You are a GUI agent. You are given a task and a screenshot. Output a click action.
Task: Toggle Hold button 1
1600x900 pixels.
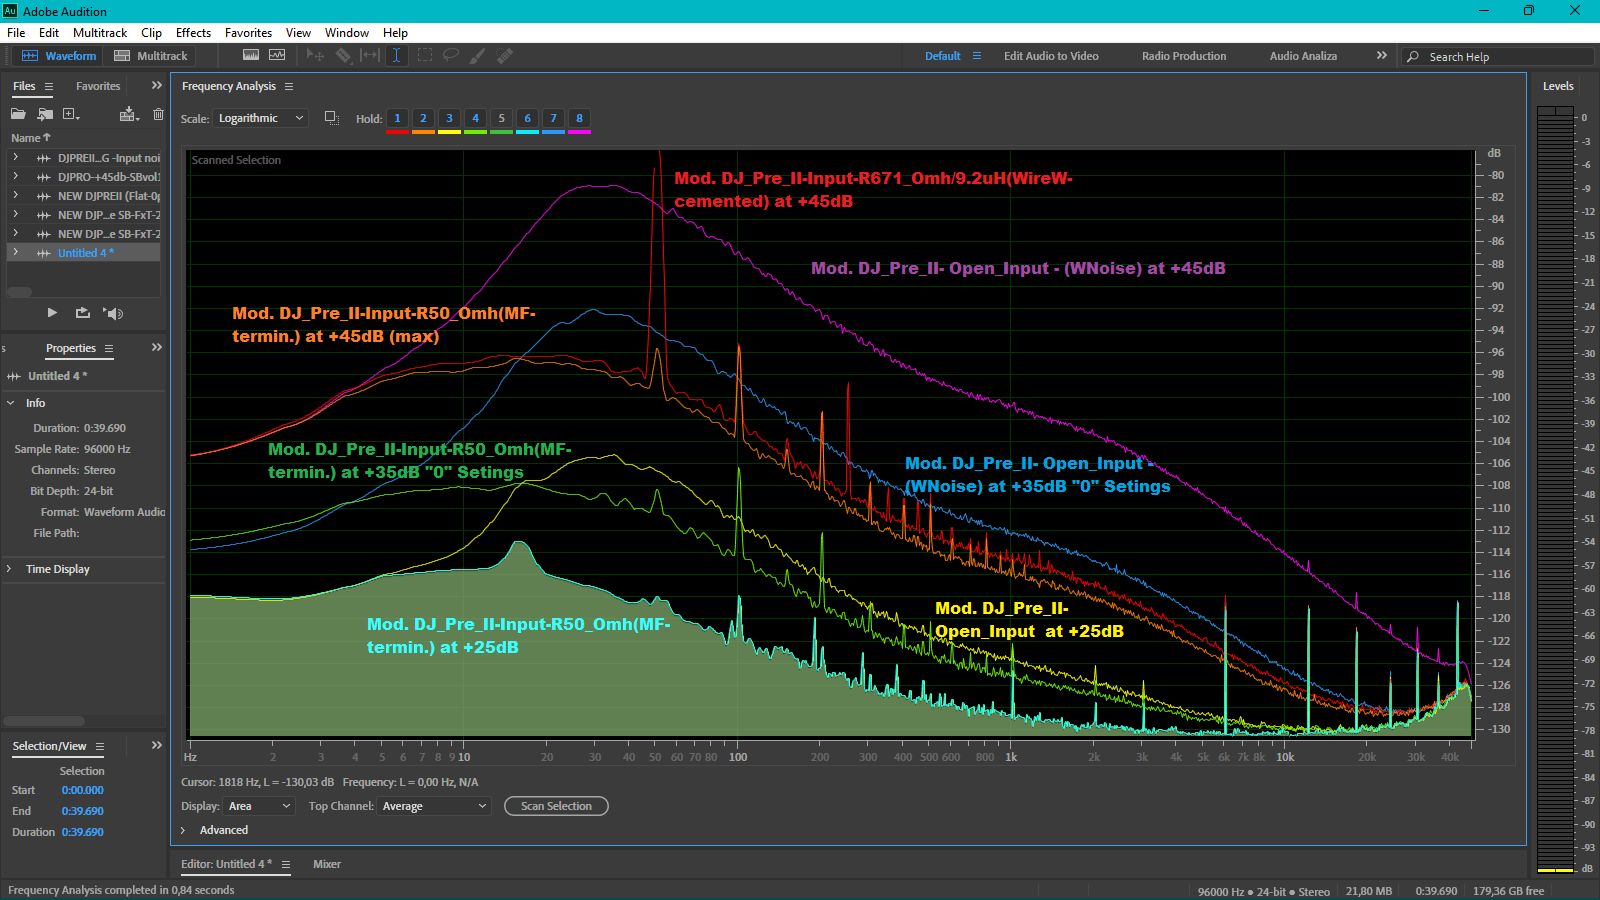point(397,119)
